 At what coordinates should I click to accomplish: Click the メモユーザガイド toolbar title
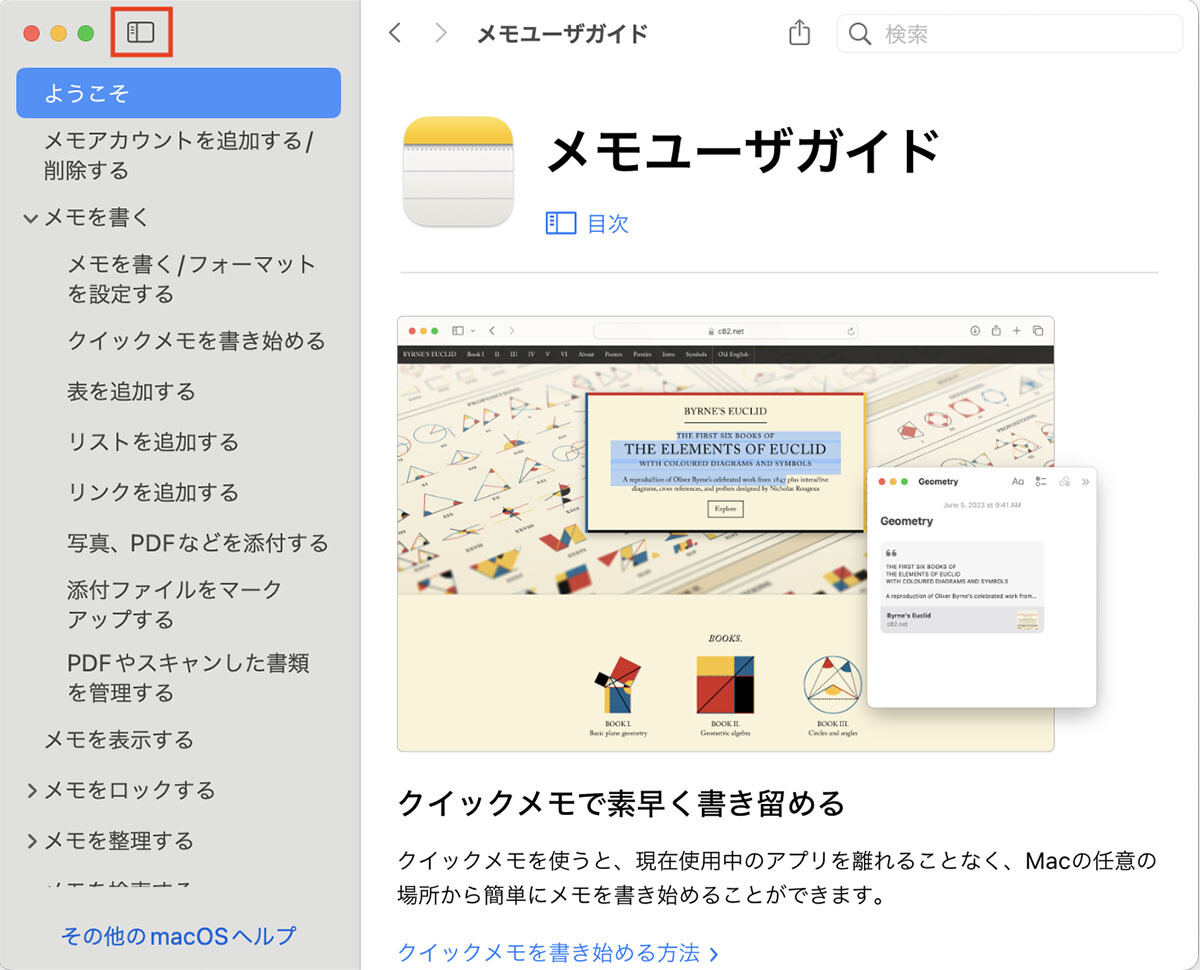(563, 33)
